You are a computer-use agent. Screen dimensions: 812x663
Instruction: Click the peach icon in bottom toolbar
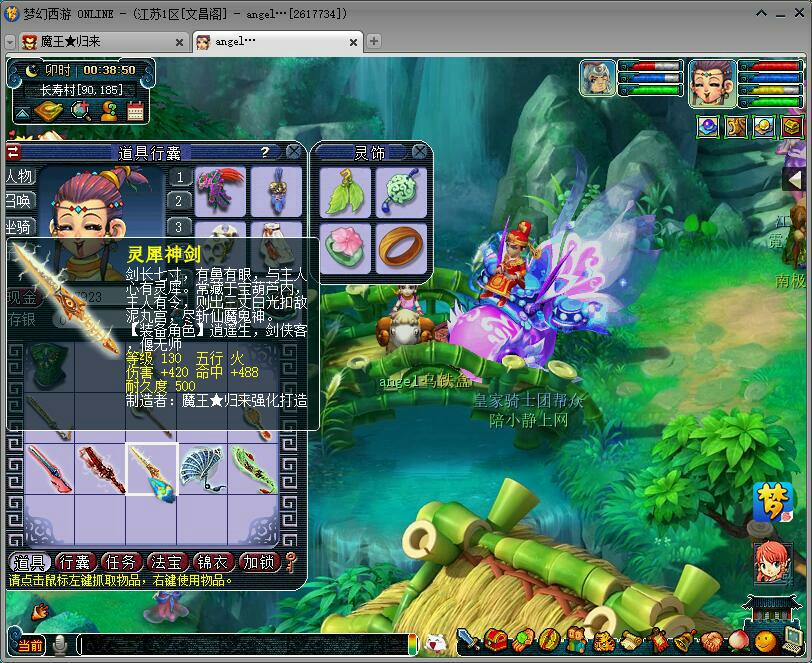click(738, 642)
